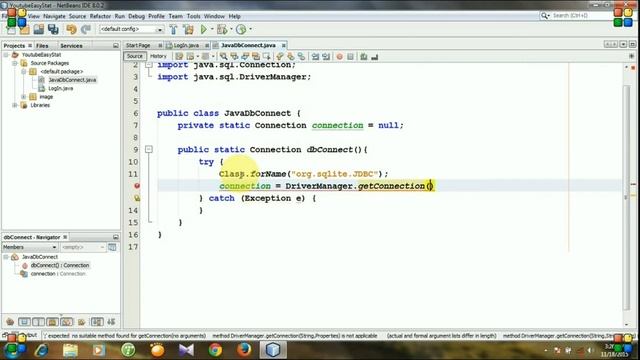640x360 pixels.
Task: Select LogIn.java in the Projects tree
Action: point(60,89)
